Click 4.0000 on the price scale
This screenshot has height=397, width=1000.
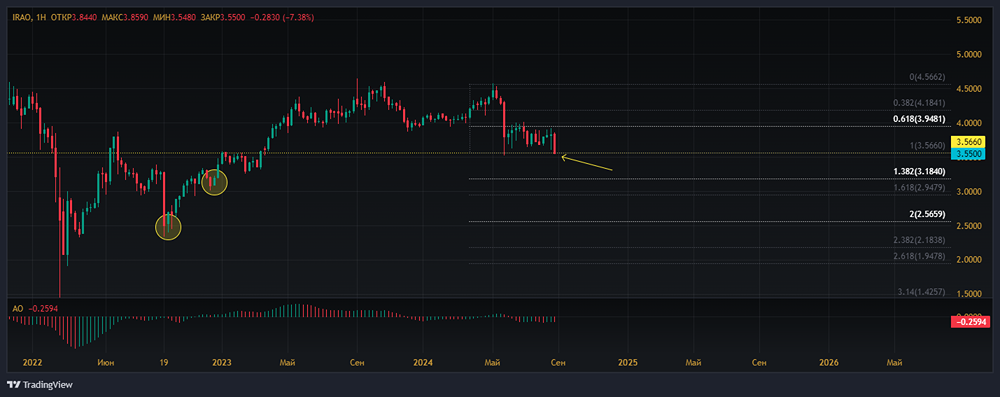[x=969, y=123]
